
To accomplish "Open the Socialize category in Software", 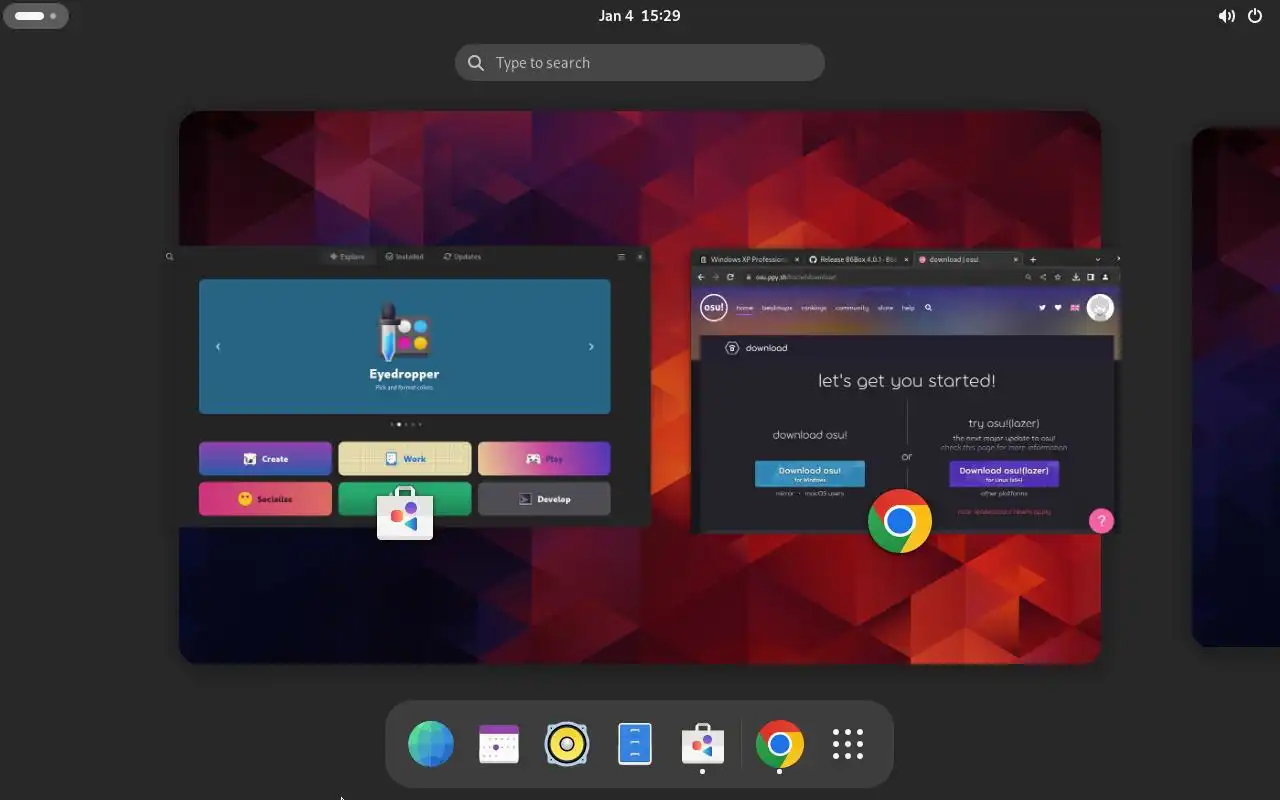I will click(265, 499).
